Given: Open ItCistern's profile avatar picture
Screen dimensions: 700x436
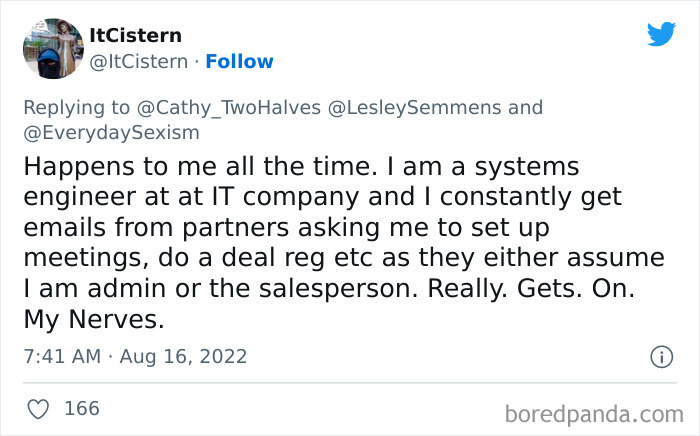Looking at the screenshot, I should pyautogui.click(x=50, y=47).
